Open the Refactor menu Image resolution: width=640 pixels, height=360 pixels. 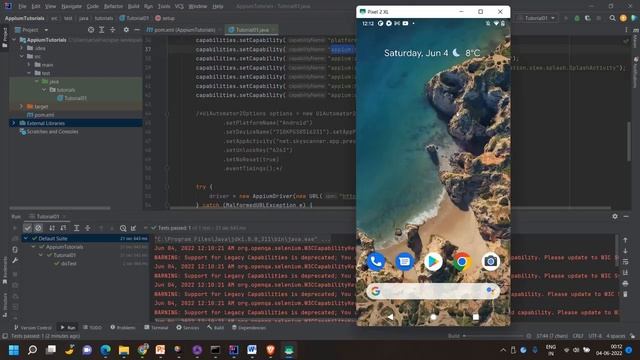click(113, 7)
